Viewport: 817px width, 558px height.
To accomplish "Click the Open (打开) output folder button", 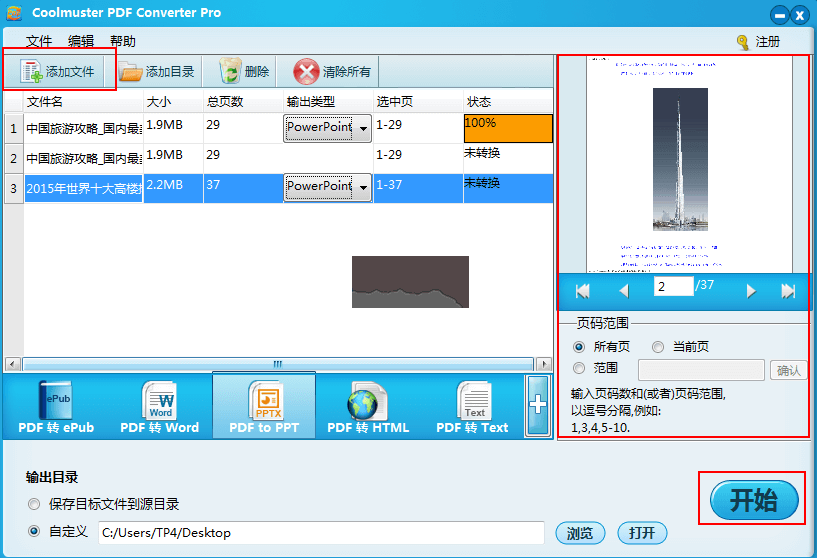I will 642,533.
